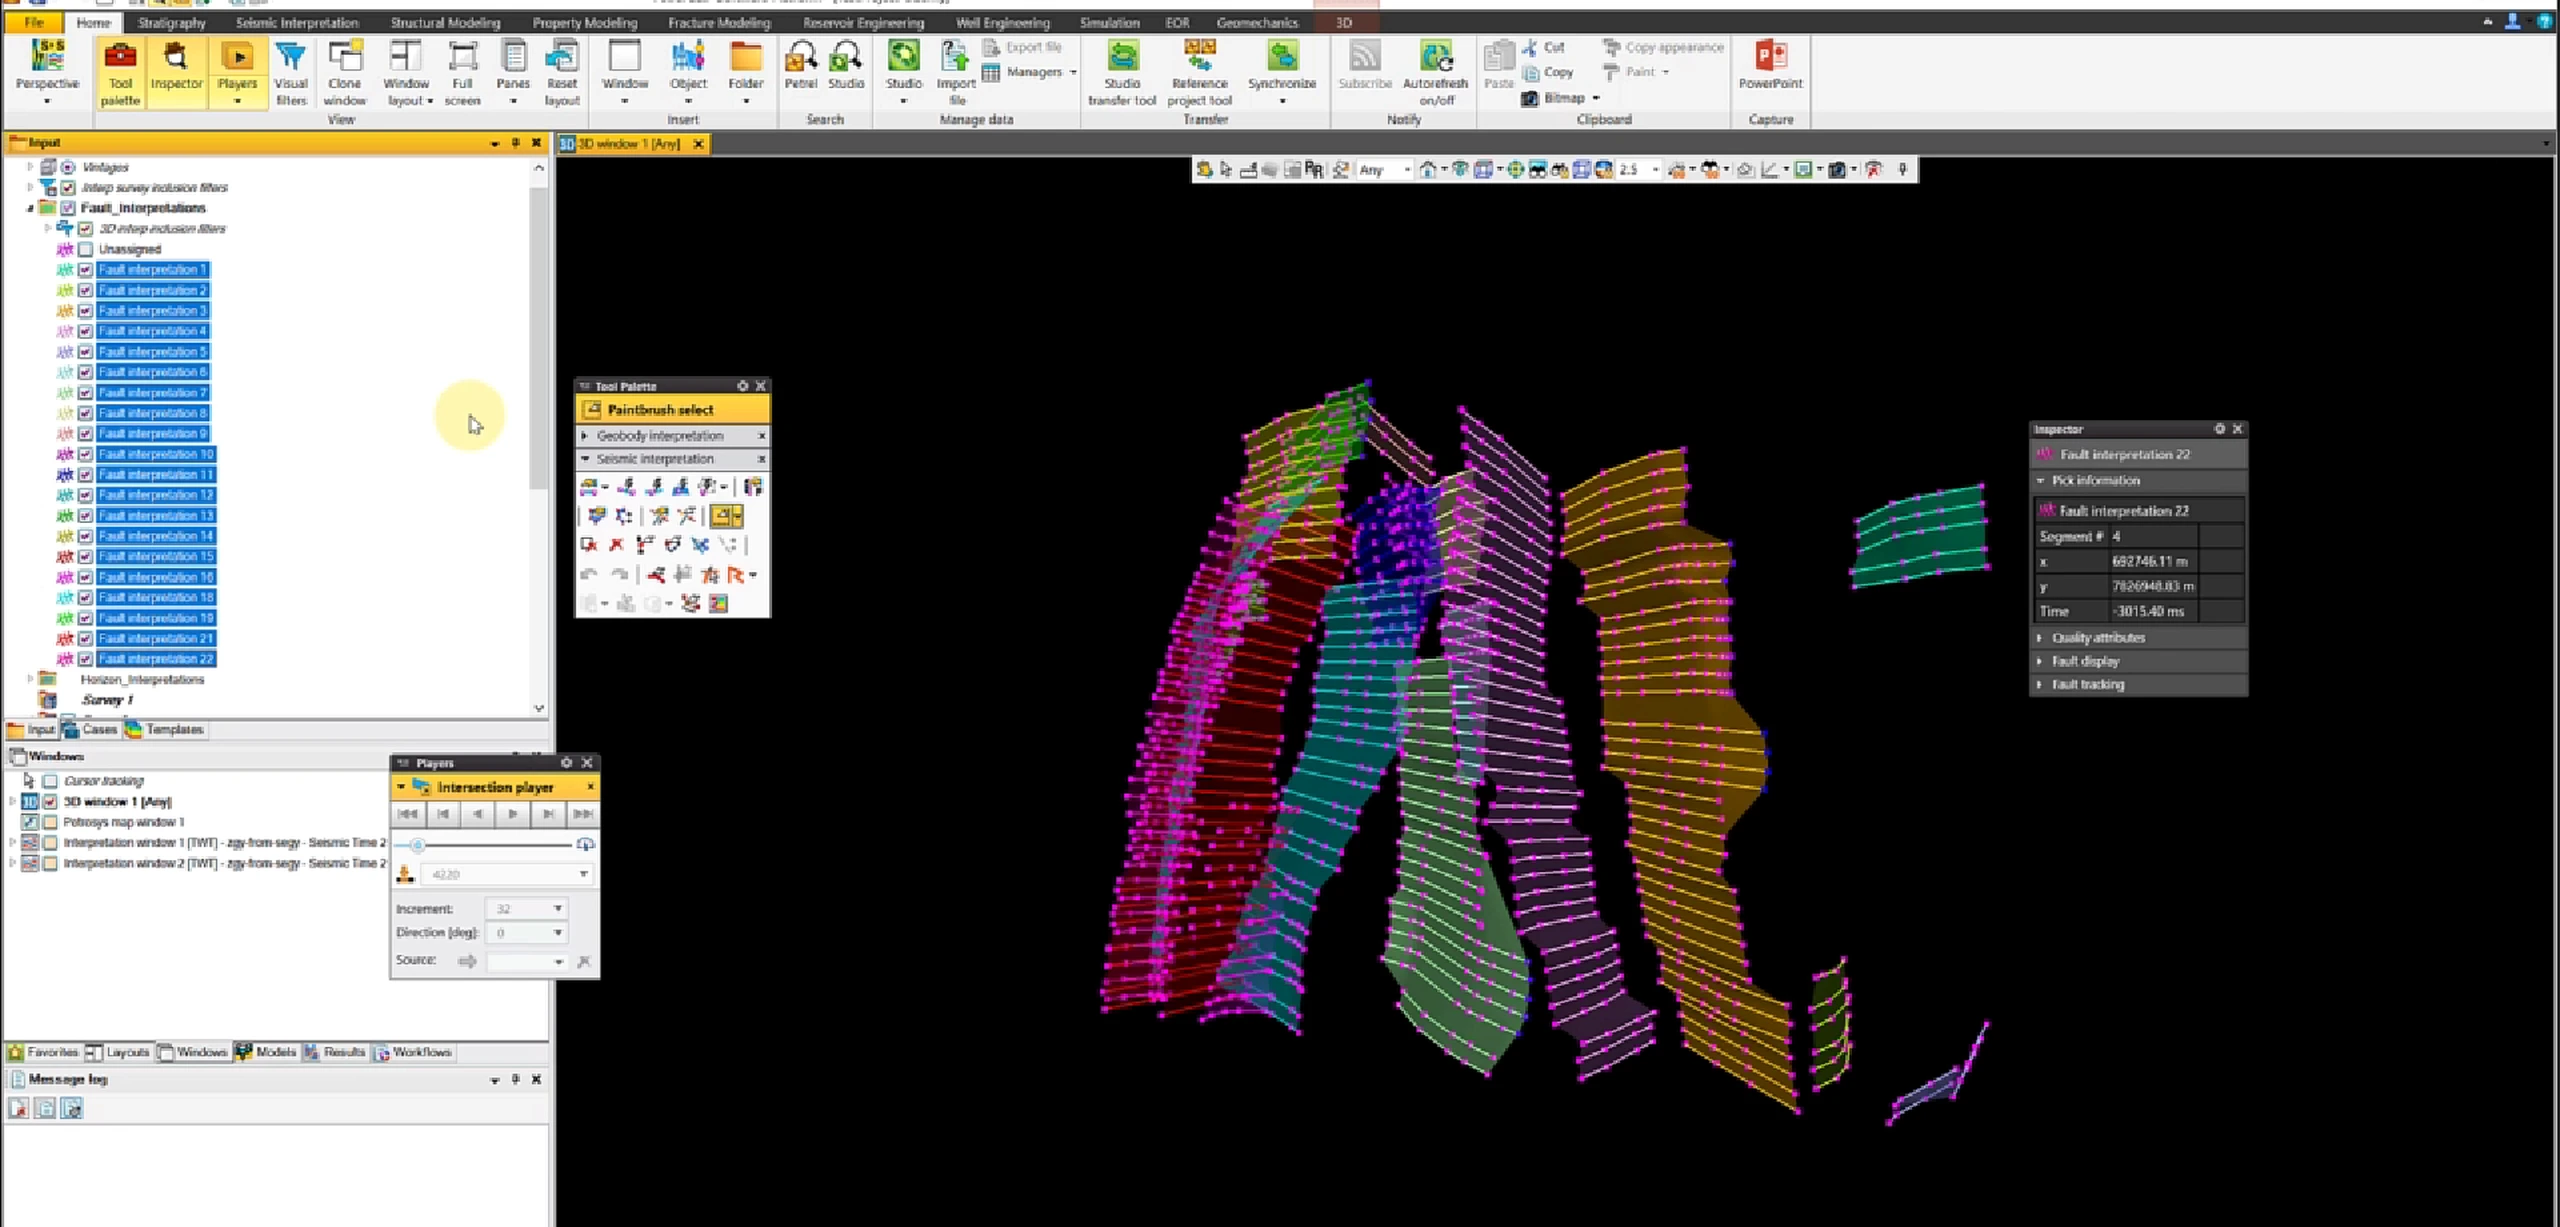Toggle Autorefresh on/off
Viewport: 2560px width, 1227px height.
pyautogui.click(x=1436, y=72)
